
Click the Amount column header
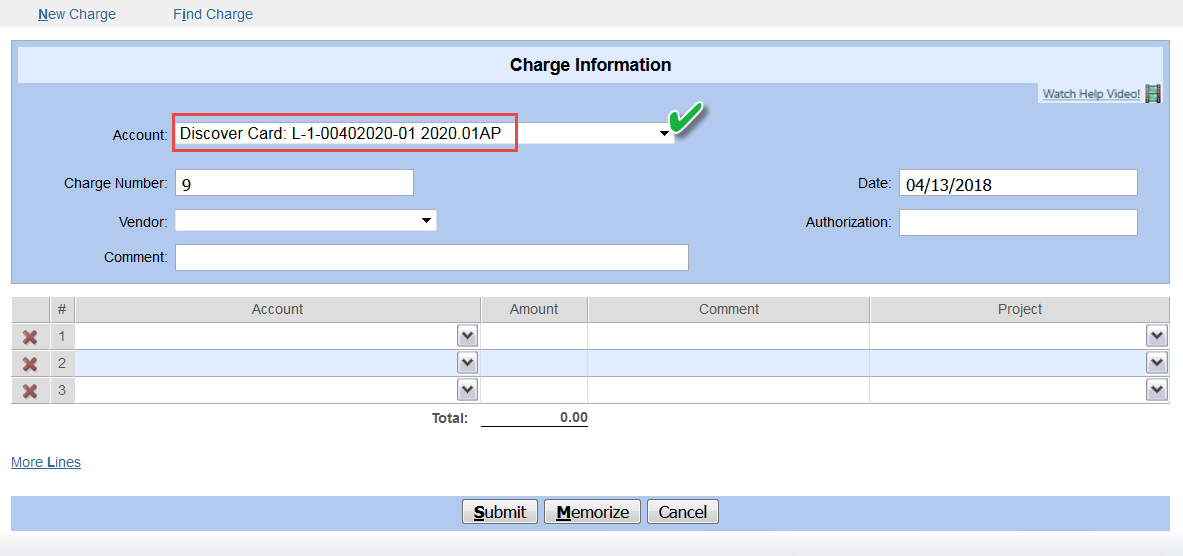[534, 309]
